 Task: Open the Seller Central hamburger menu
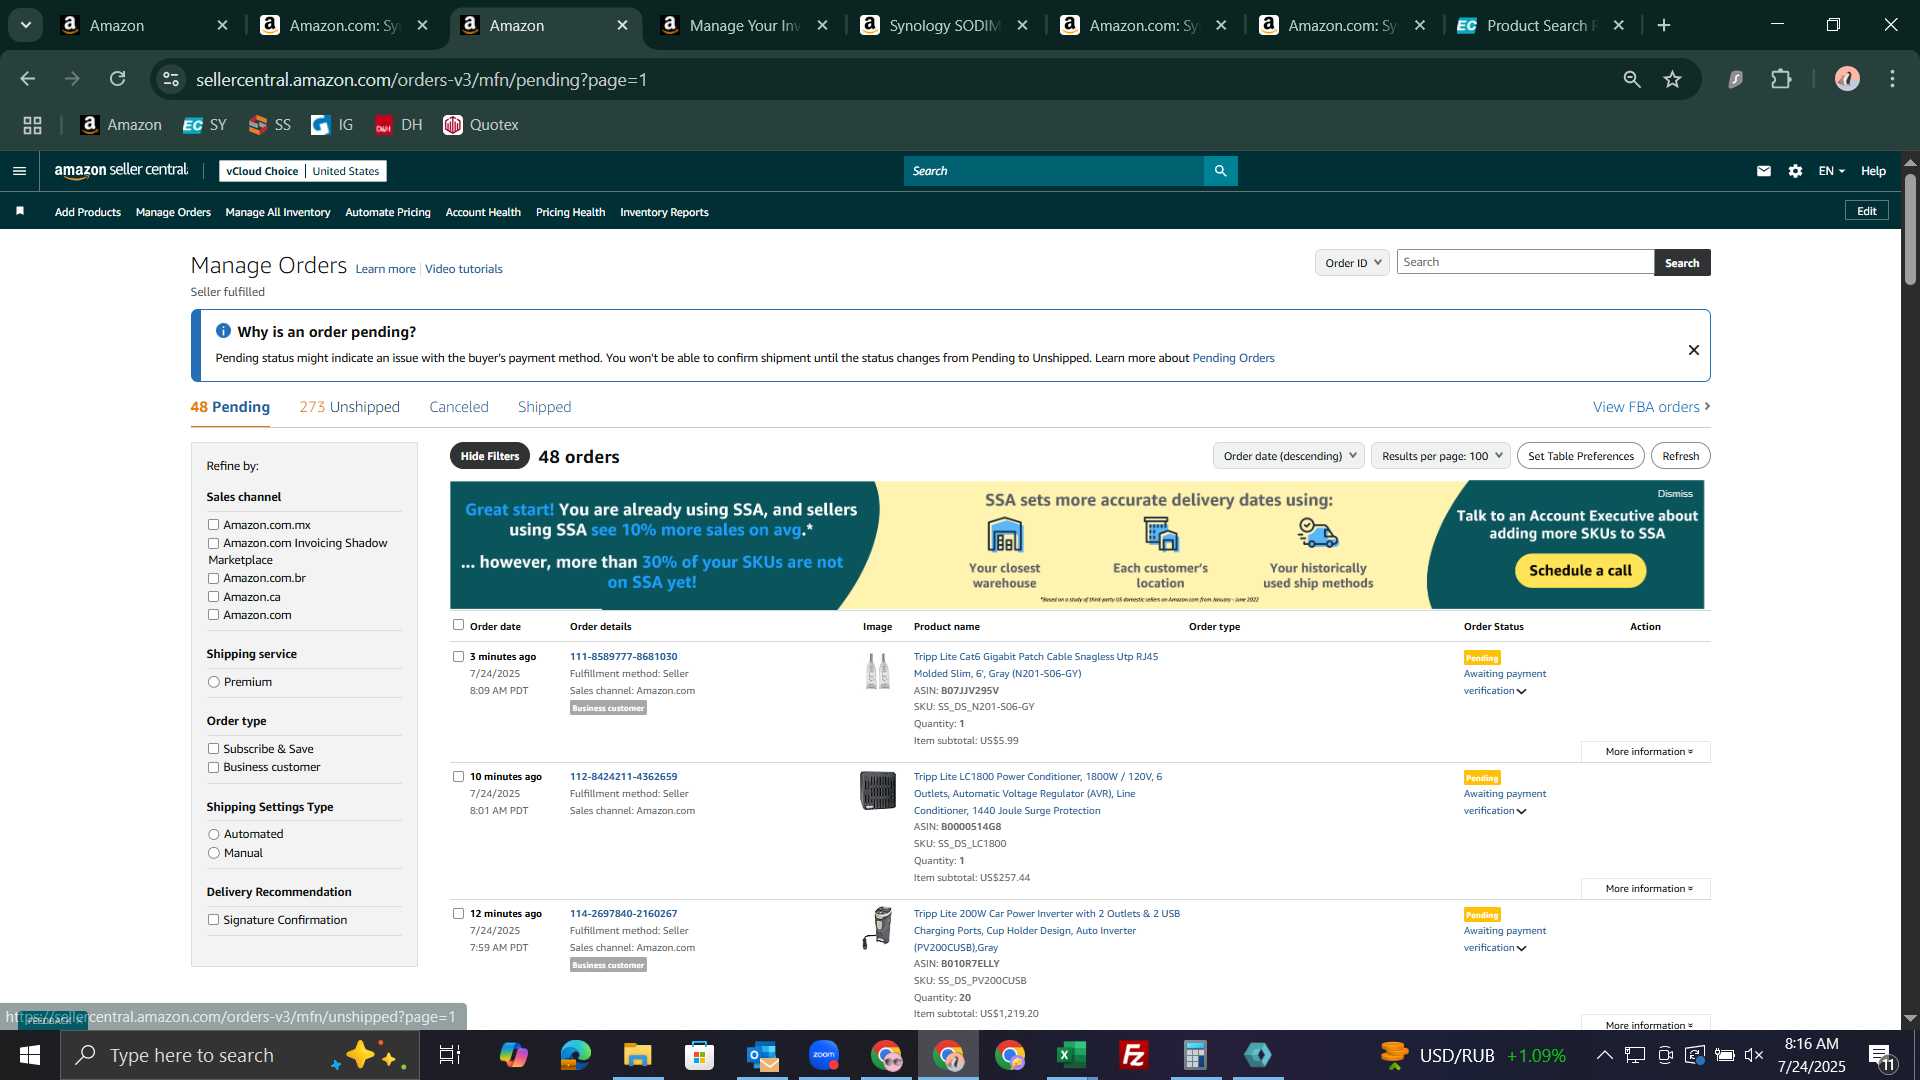click(x=19, y=171)
